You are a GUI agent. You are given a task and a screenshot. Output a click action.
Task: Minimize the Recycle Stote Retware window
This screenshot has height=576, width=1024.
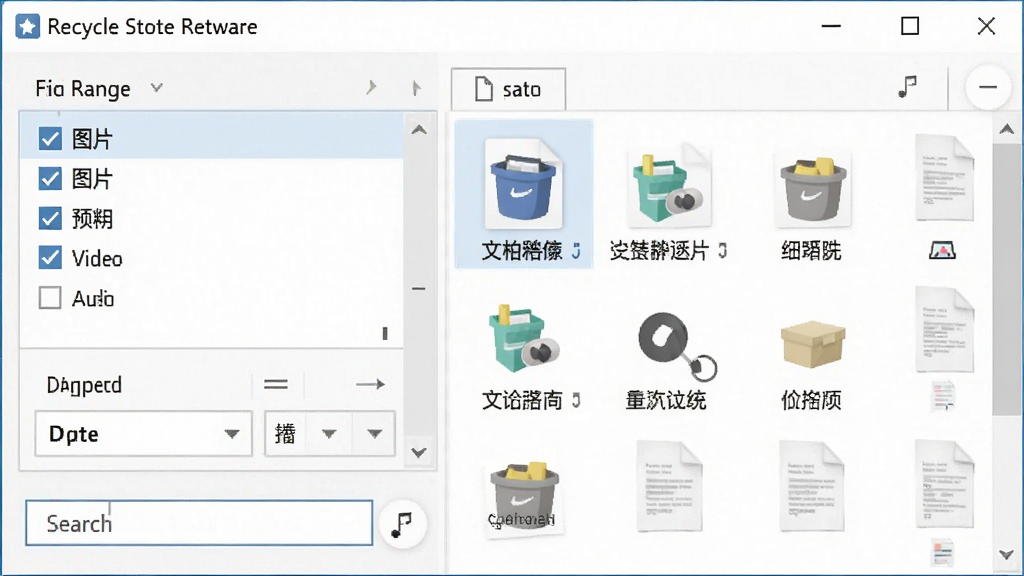[x=831, y=26]
